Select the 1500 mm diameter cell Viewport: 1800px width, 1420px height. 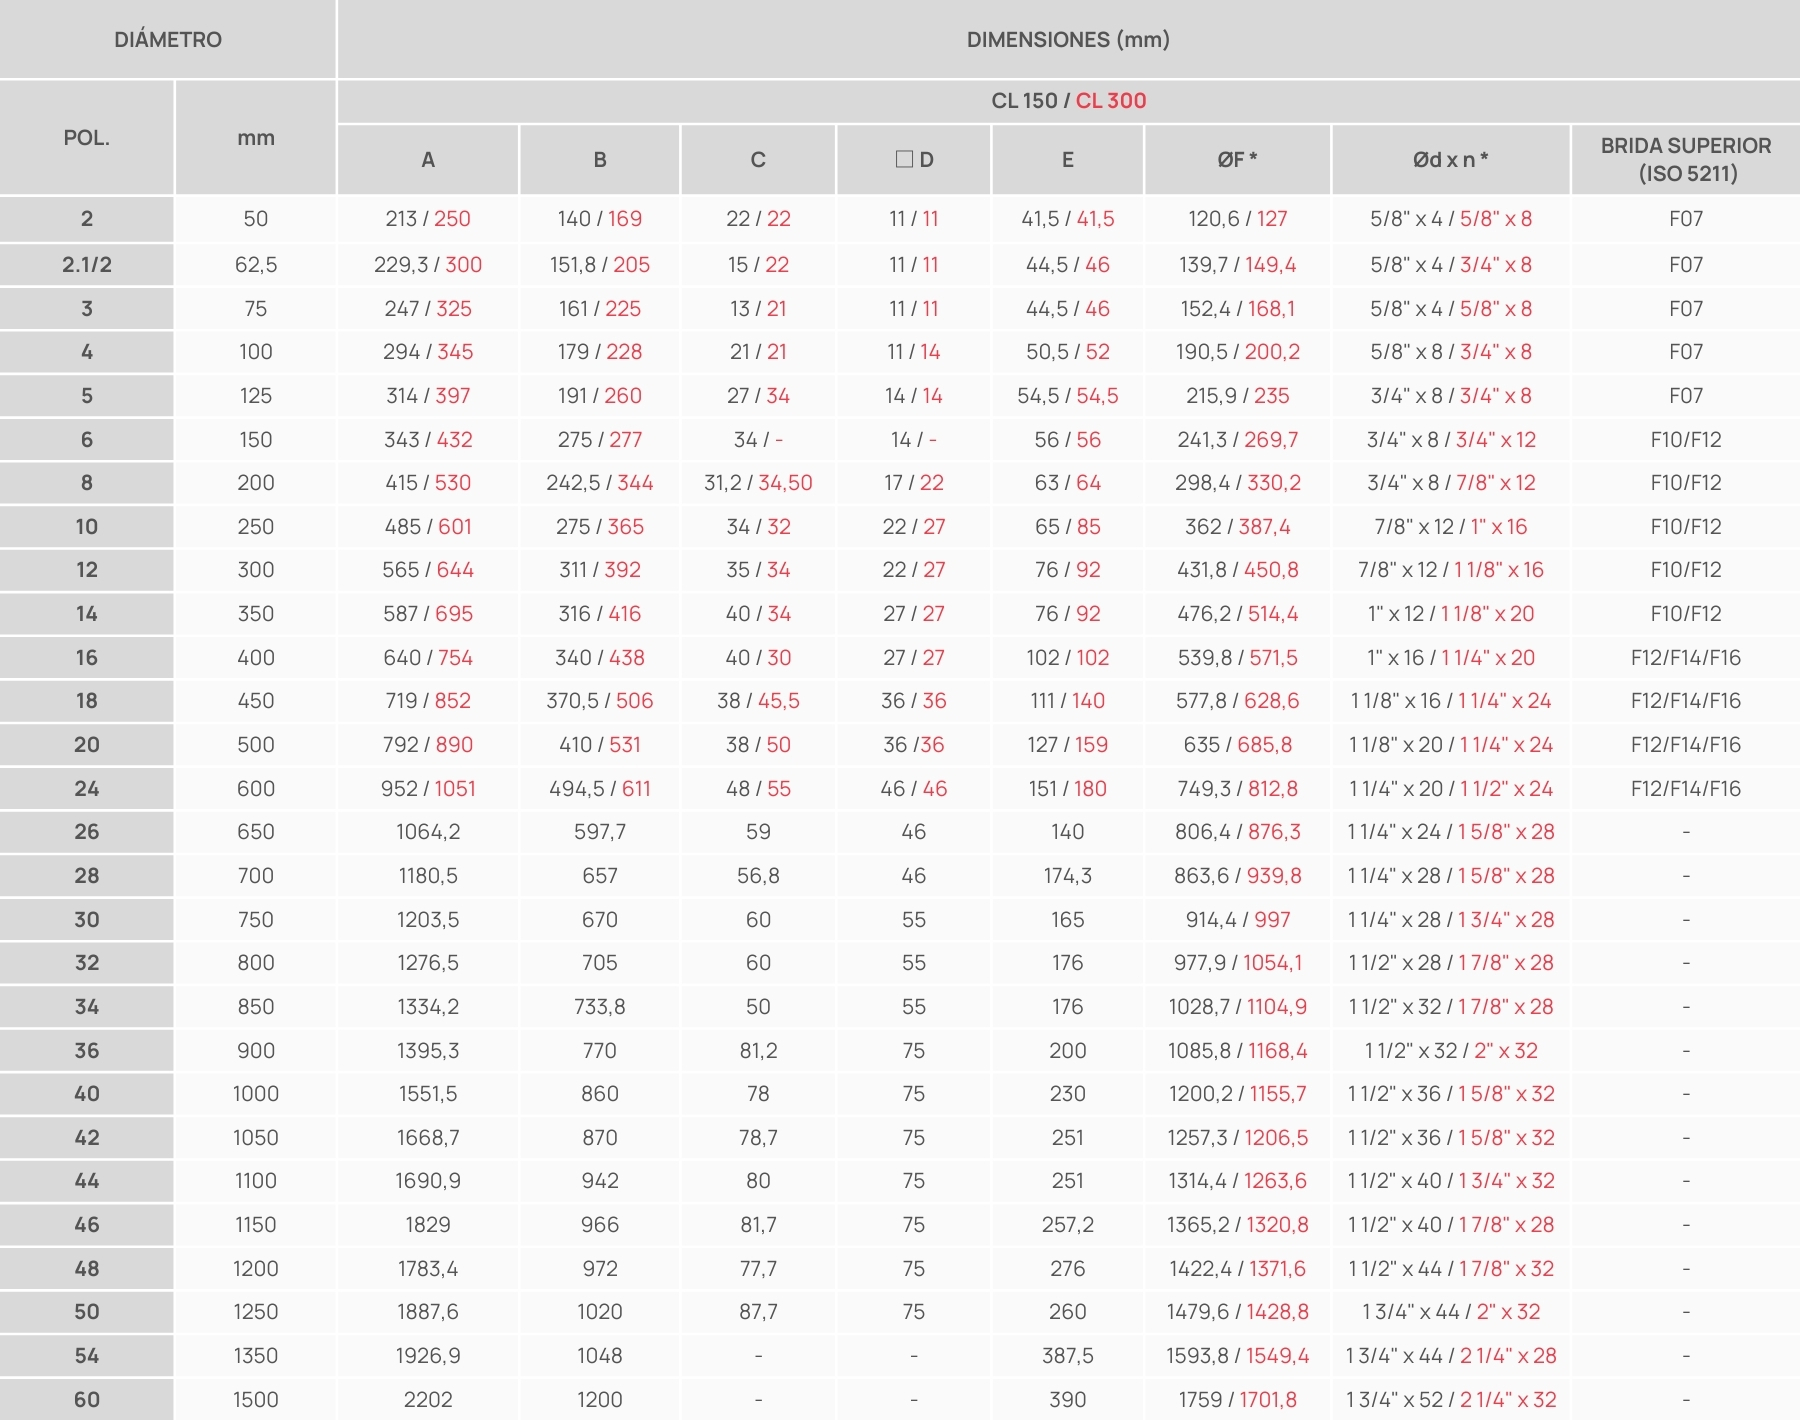tap(256, 1400)
